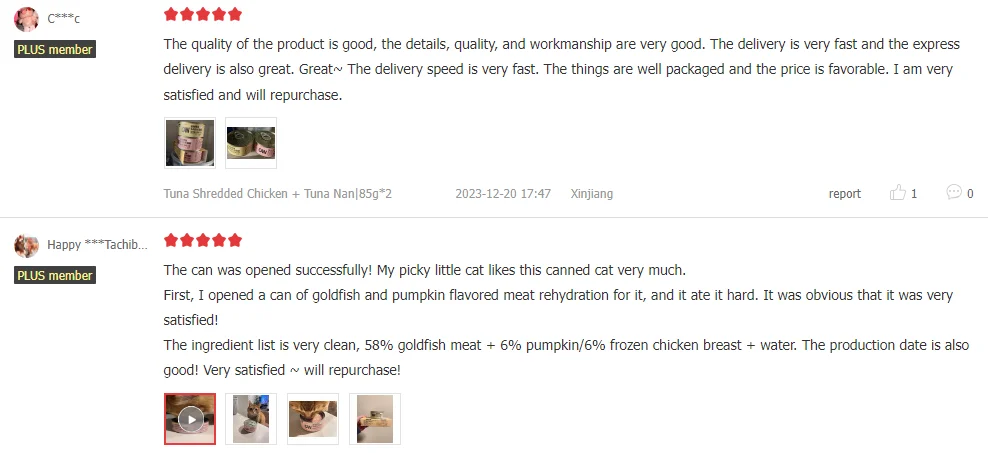
Task: Like C***c's review with the thumbs-up icon
Action: [898, 193]
